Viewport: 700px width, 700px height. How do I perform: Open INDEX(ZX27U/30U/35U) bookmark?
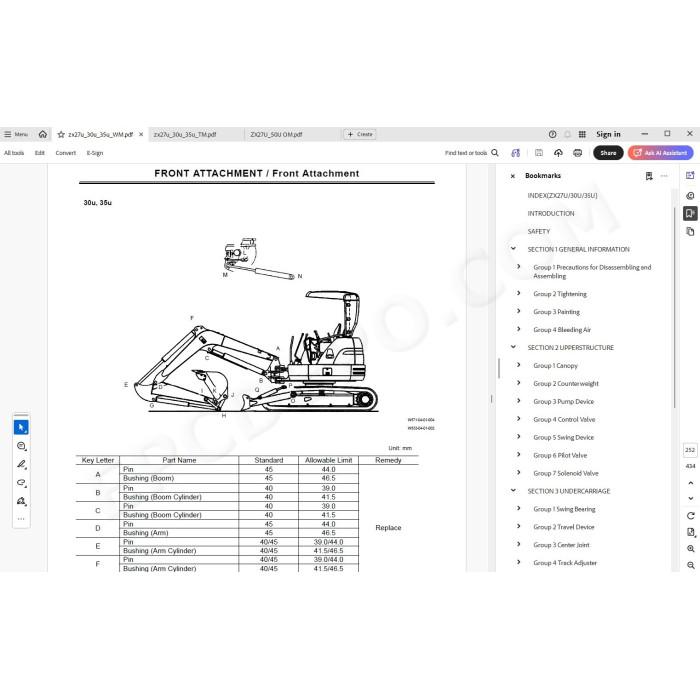(562, 196)
